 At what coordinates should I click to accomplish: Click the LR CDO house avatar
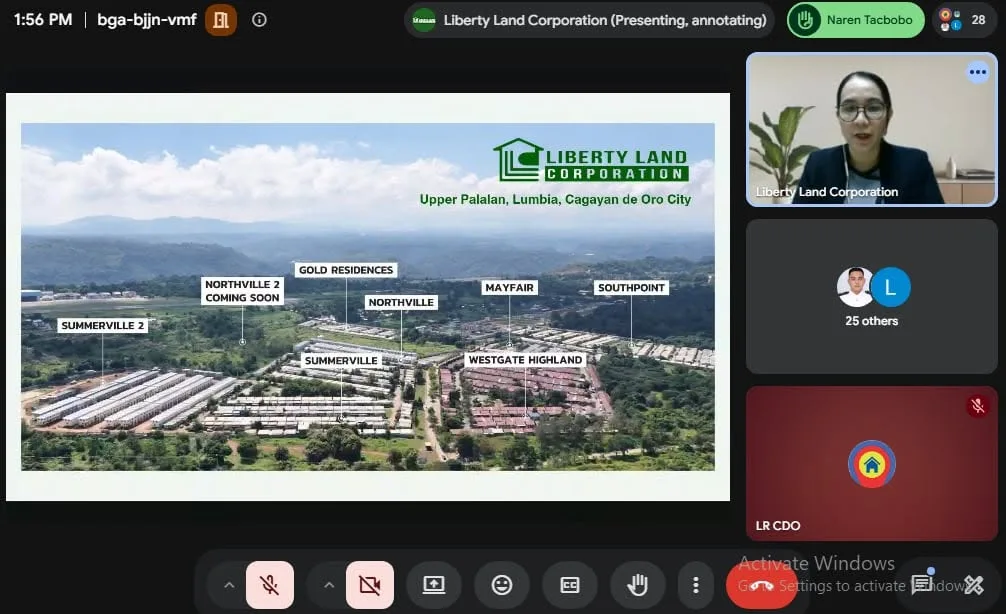(871, 464)
